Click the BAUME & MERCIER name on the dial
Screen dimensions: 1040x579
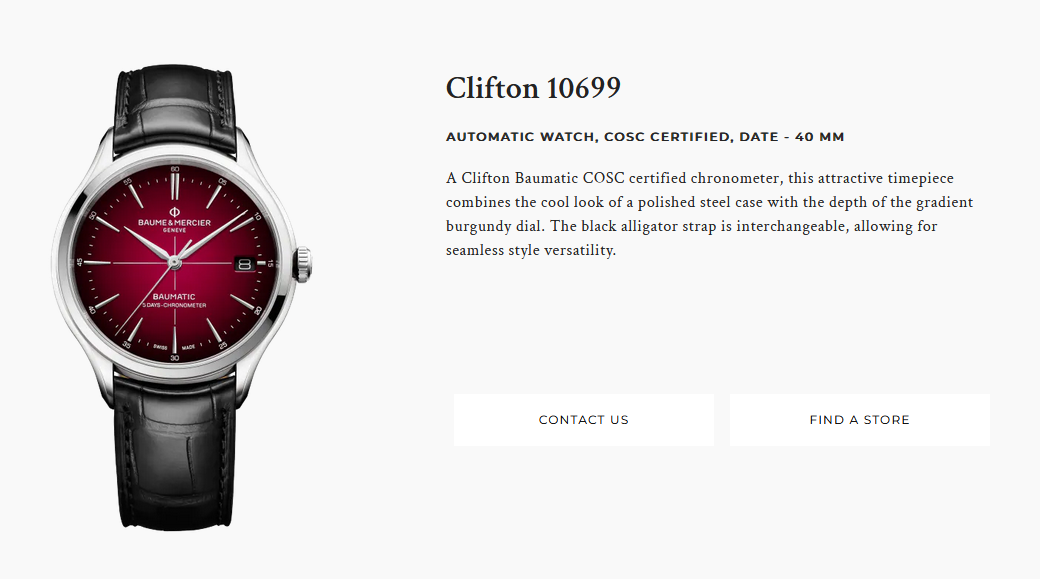tap(174, 223)
